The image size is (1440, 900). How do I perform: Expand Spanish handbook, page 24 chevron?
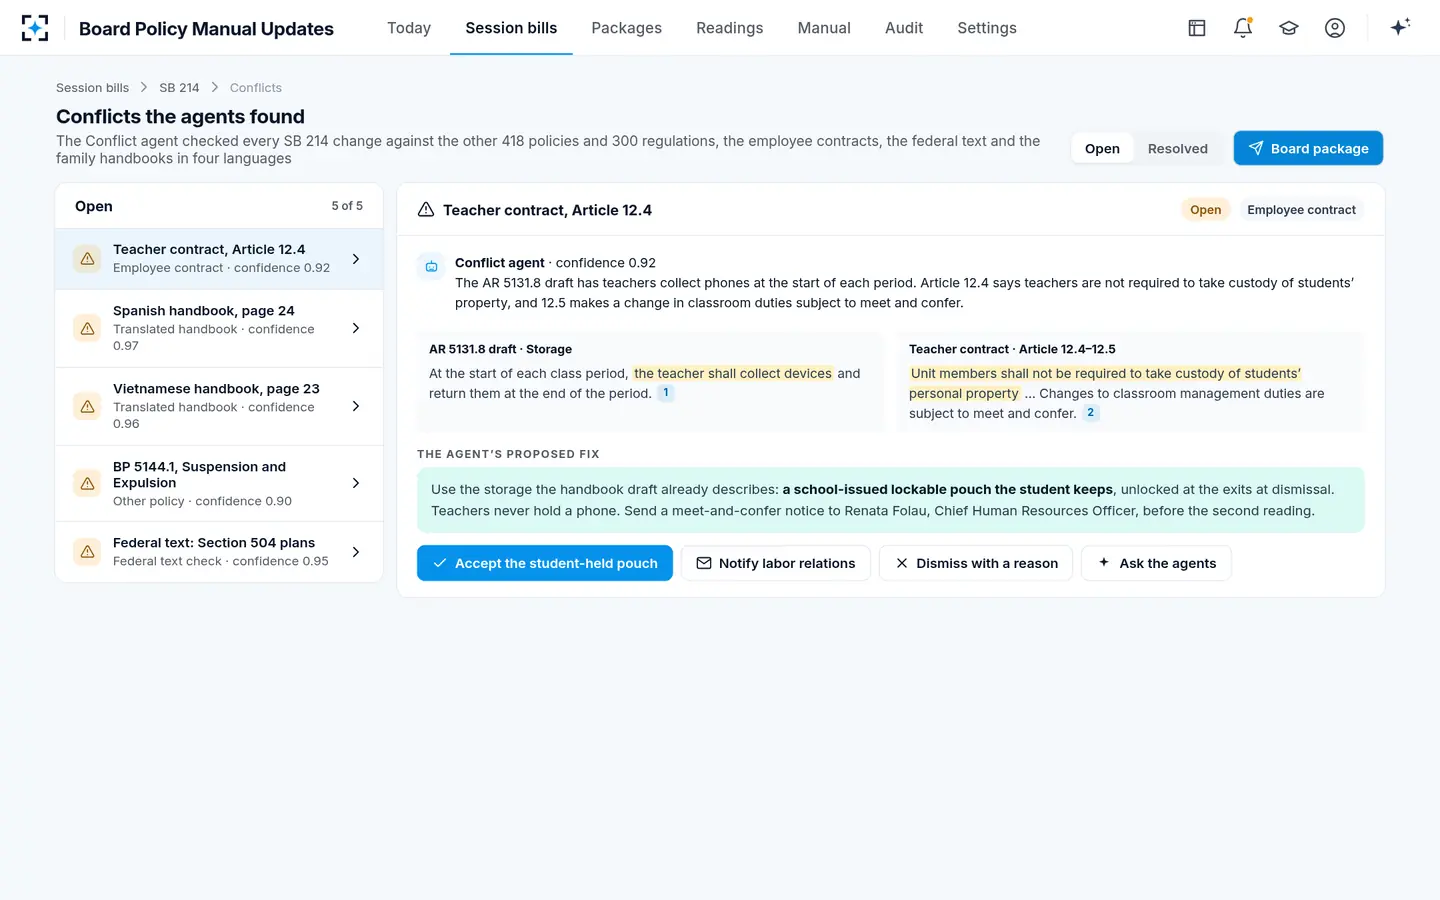[356, 328]
